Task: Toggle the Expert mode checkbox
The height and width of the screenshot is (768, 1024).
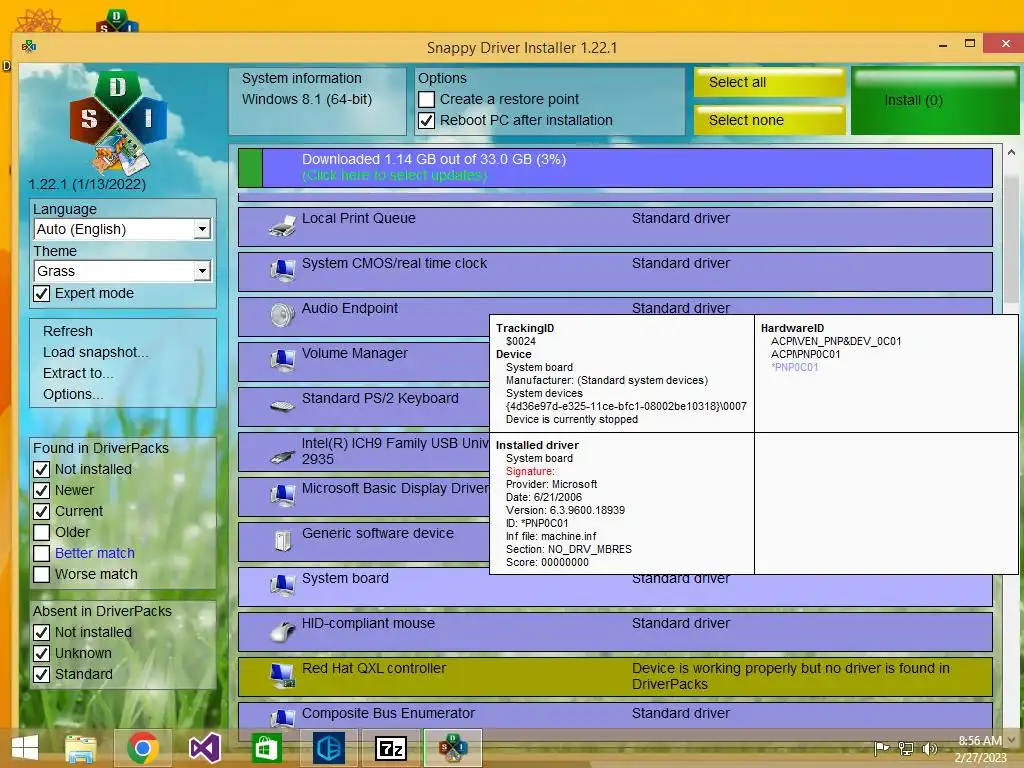Action: point(42,294)
